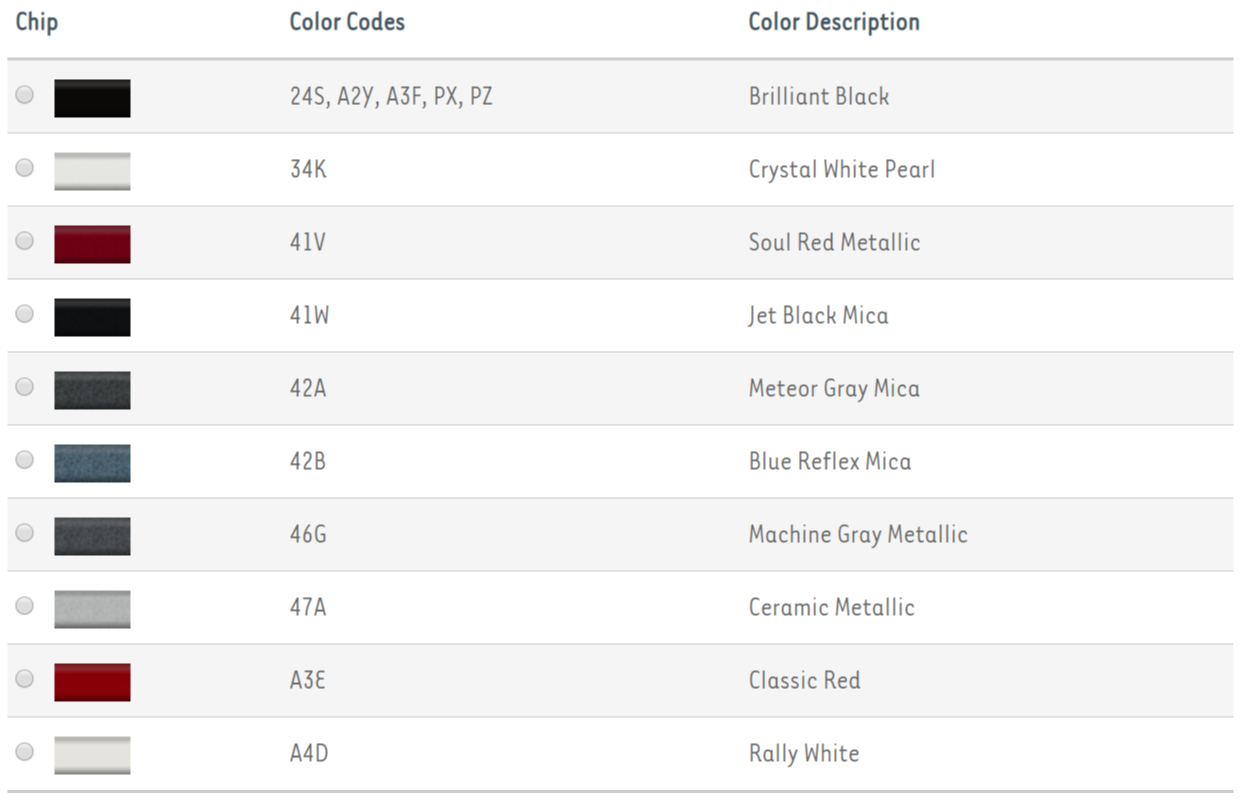Select the Crystal White Pearl radio button
This screenshot has width=1240, height=802.
tap(25, 168)
